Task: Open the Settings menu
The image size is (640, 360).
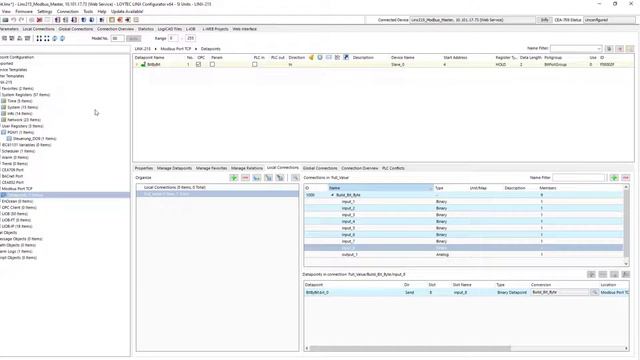Action: (44, 11)
